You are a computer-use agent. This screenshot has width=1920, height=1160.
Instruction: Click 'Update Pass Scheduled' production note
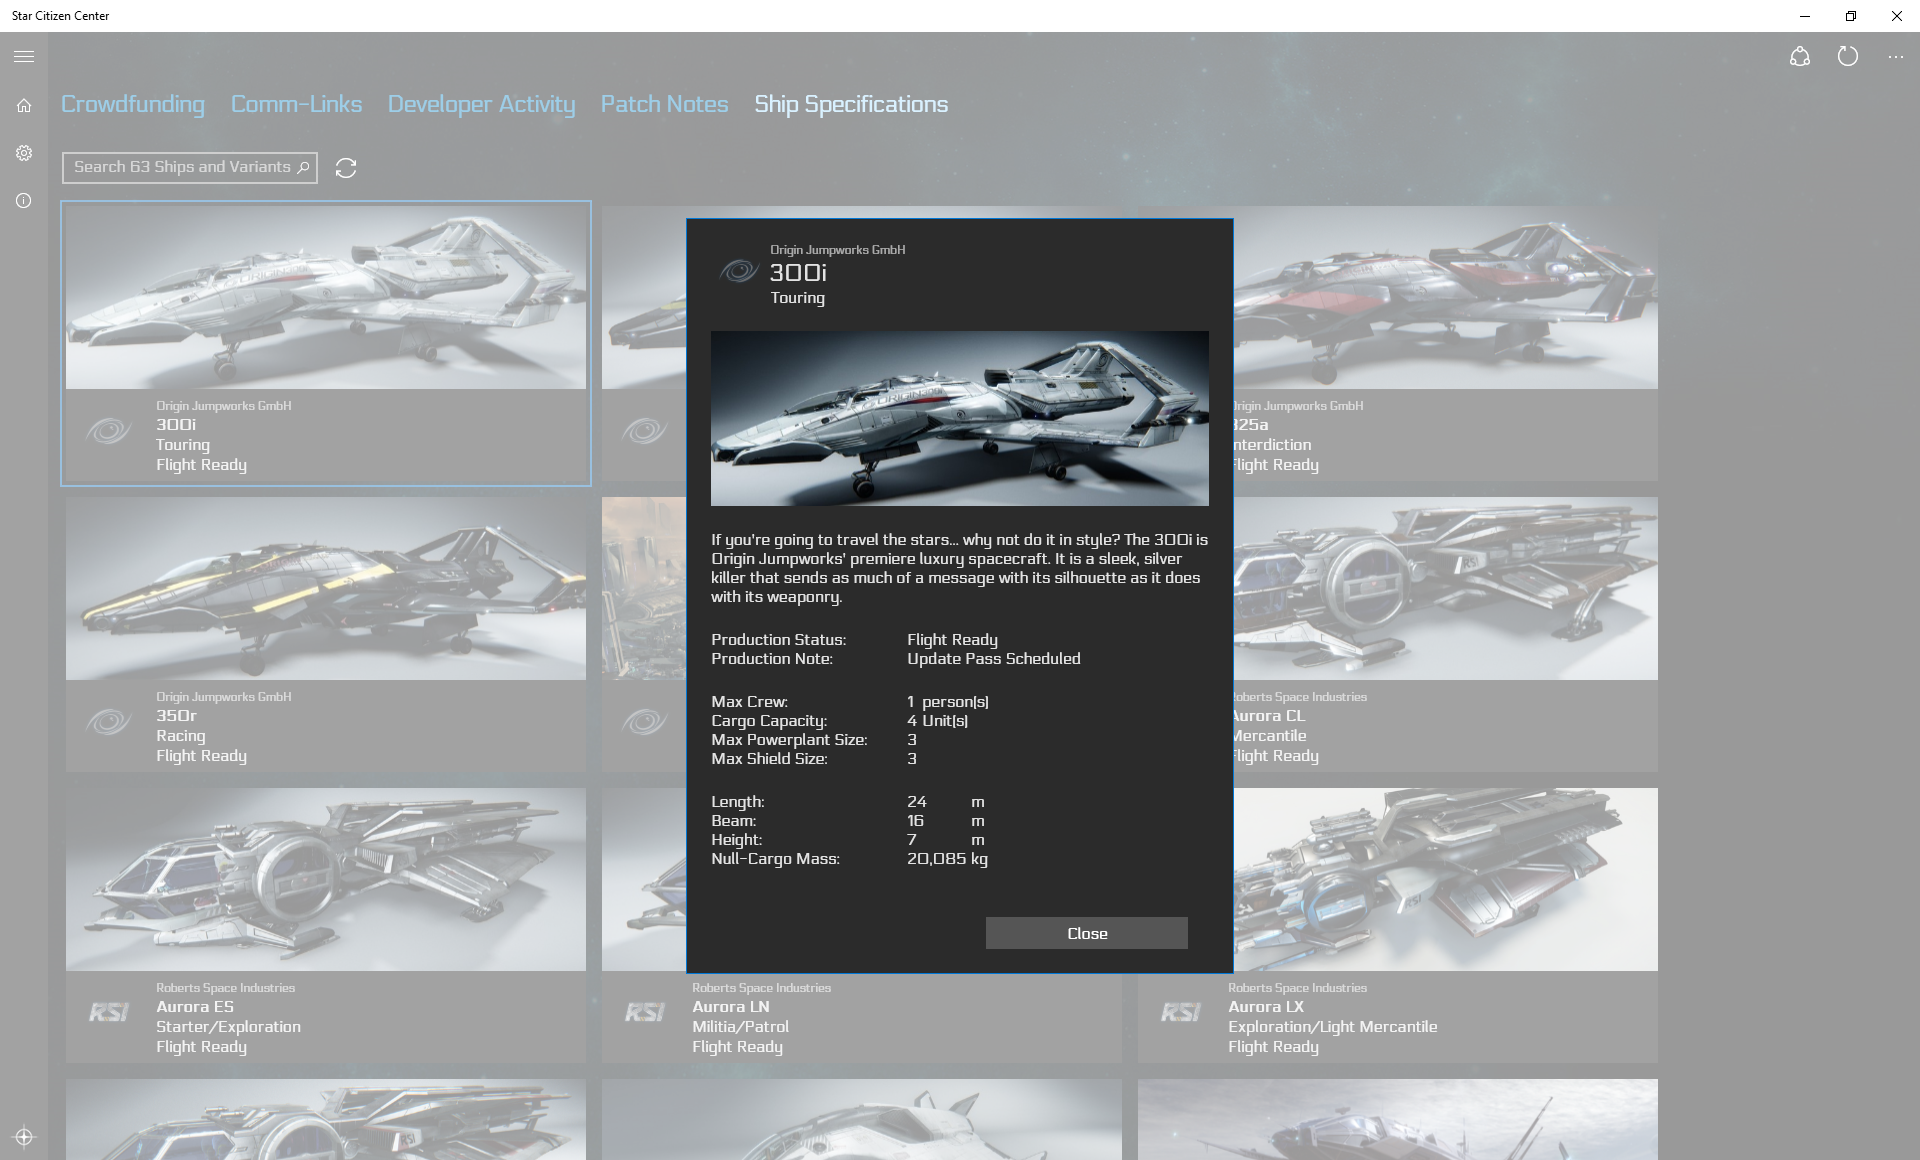pyautogui.click(x=994, y=659)
